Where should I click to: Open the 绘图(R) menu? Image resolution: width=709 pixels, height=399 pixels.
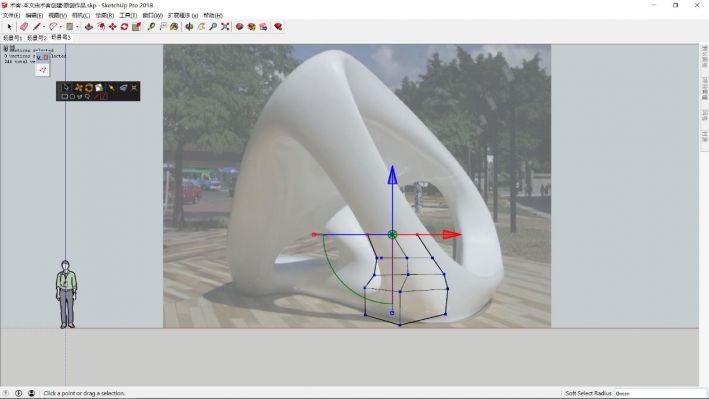tap(104, 15)
